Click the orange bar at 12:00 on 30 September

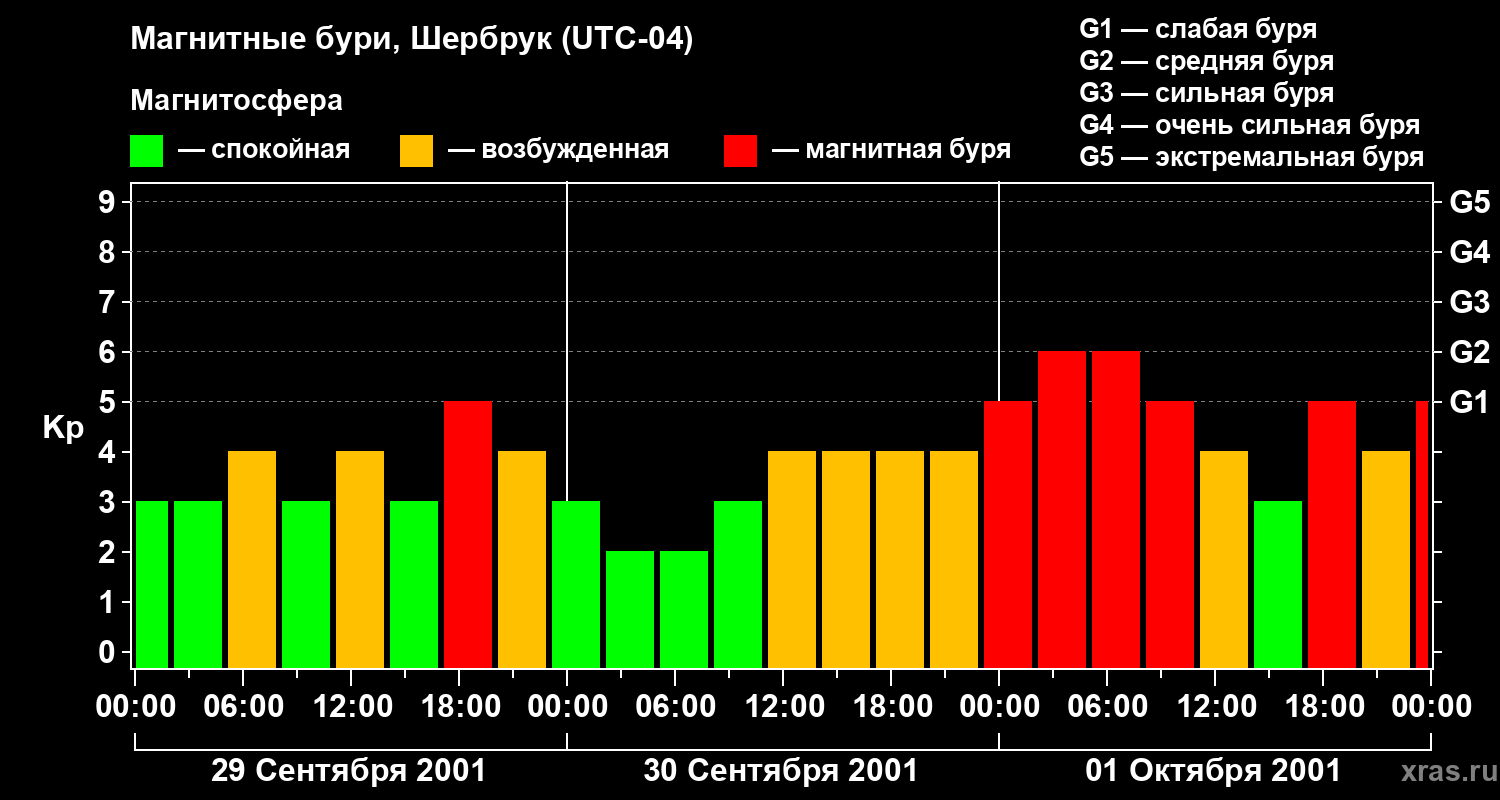pyautogui.click(x=792, y=560)
